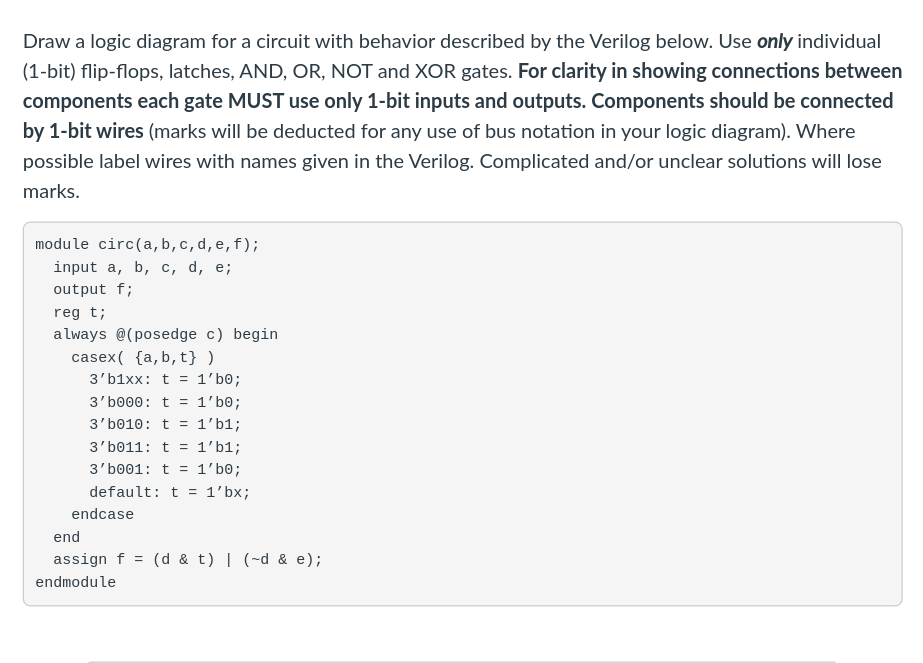The image size is (923, 663).
Task: Click the bold phrase 'by 1-bit wires'
Action: pos(83,131)
